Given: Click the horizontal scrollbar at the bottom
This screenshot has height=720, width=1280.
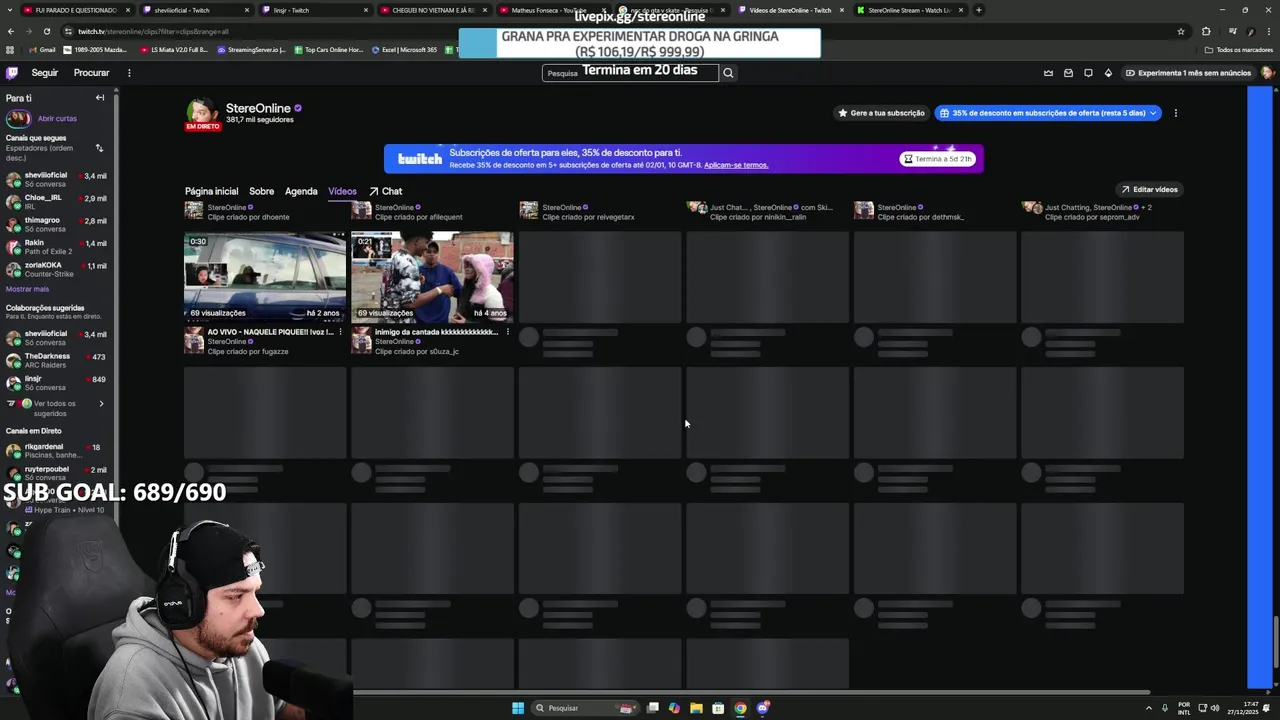Looking at the screenshot, I should [x=751, y=692].
